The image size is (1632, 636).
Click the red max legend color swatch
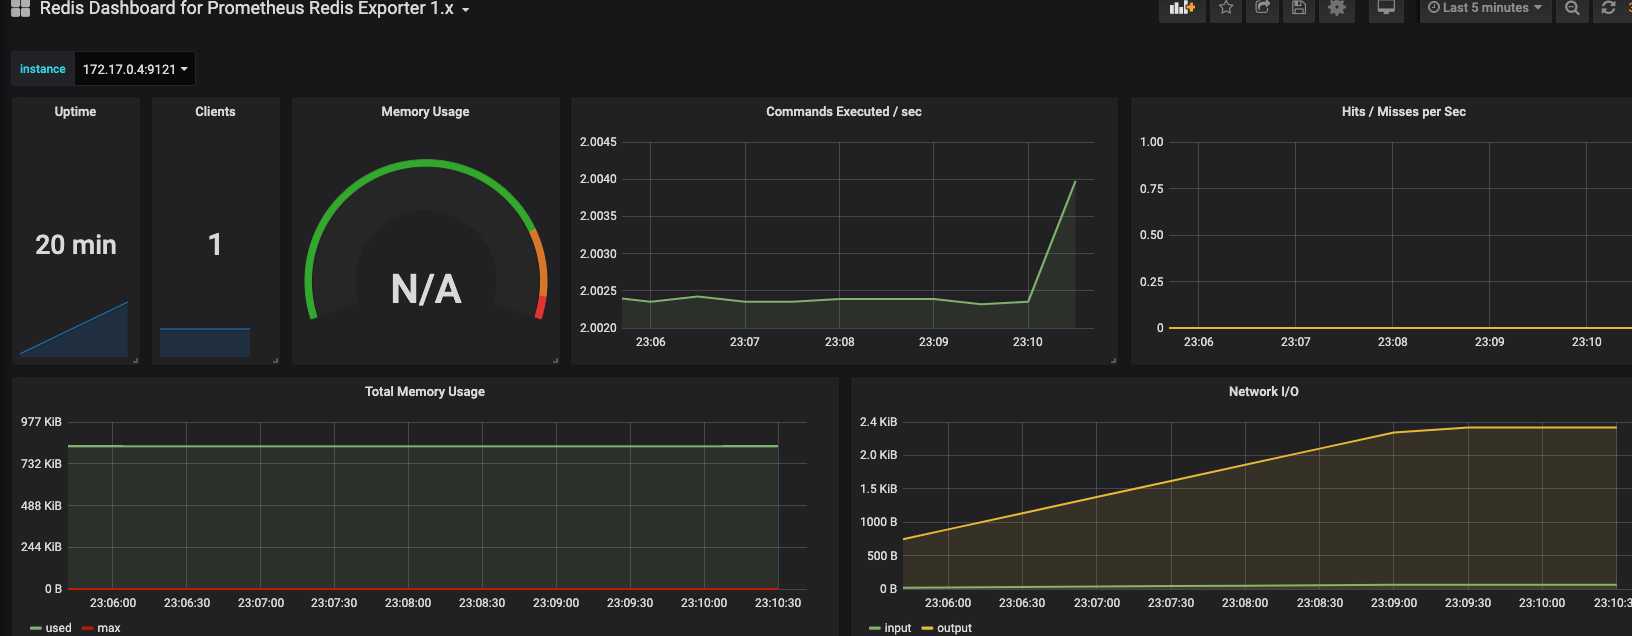87,629
